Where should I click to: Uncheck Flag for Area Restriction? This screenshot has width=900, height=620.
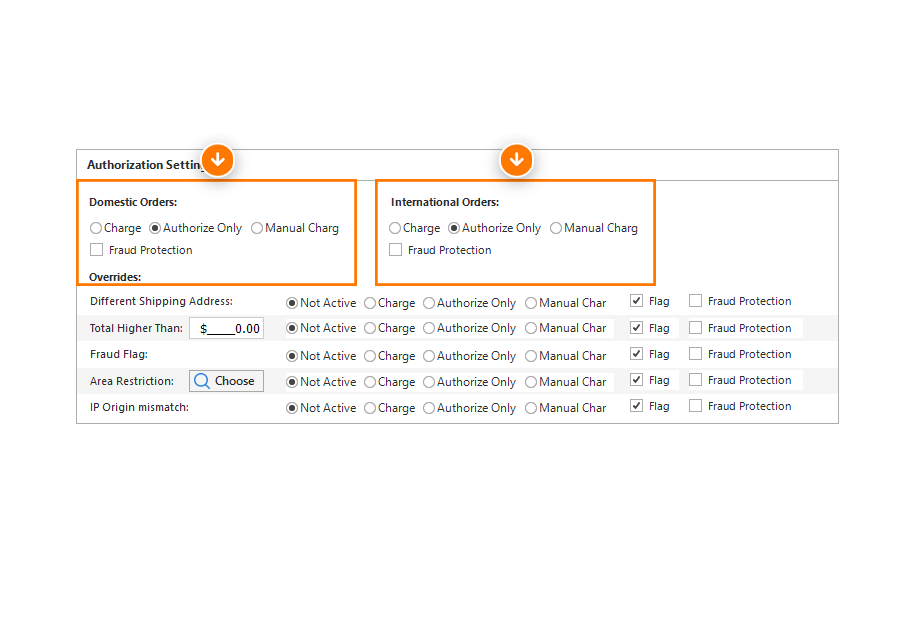coord(637,379)
